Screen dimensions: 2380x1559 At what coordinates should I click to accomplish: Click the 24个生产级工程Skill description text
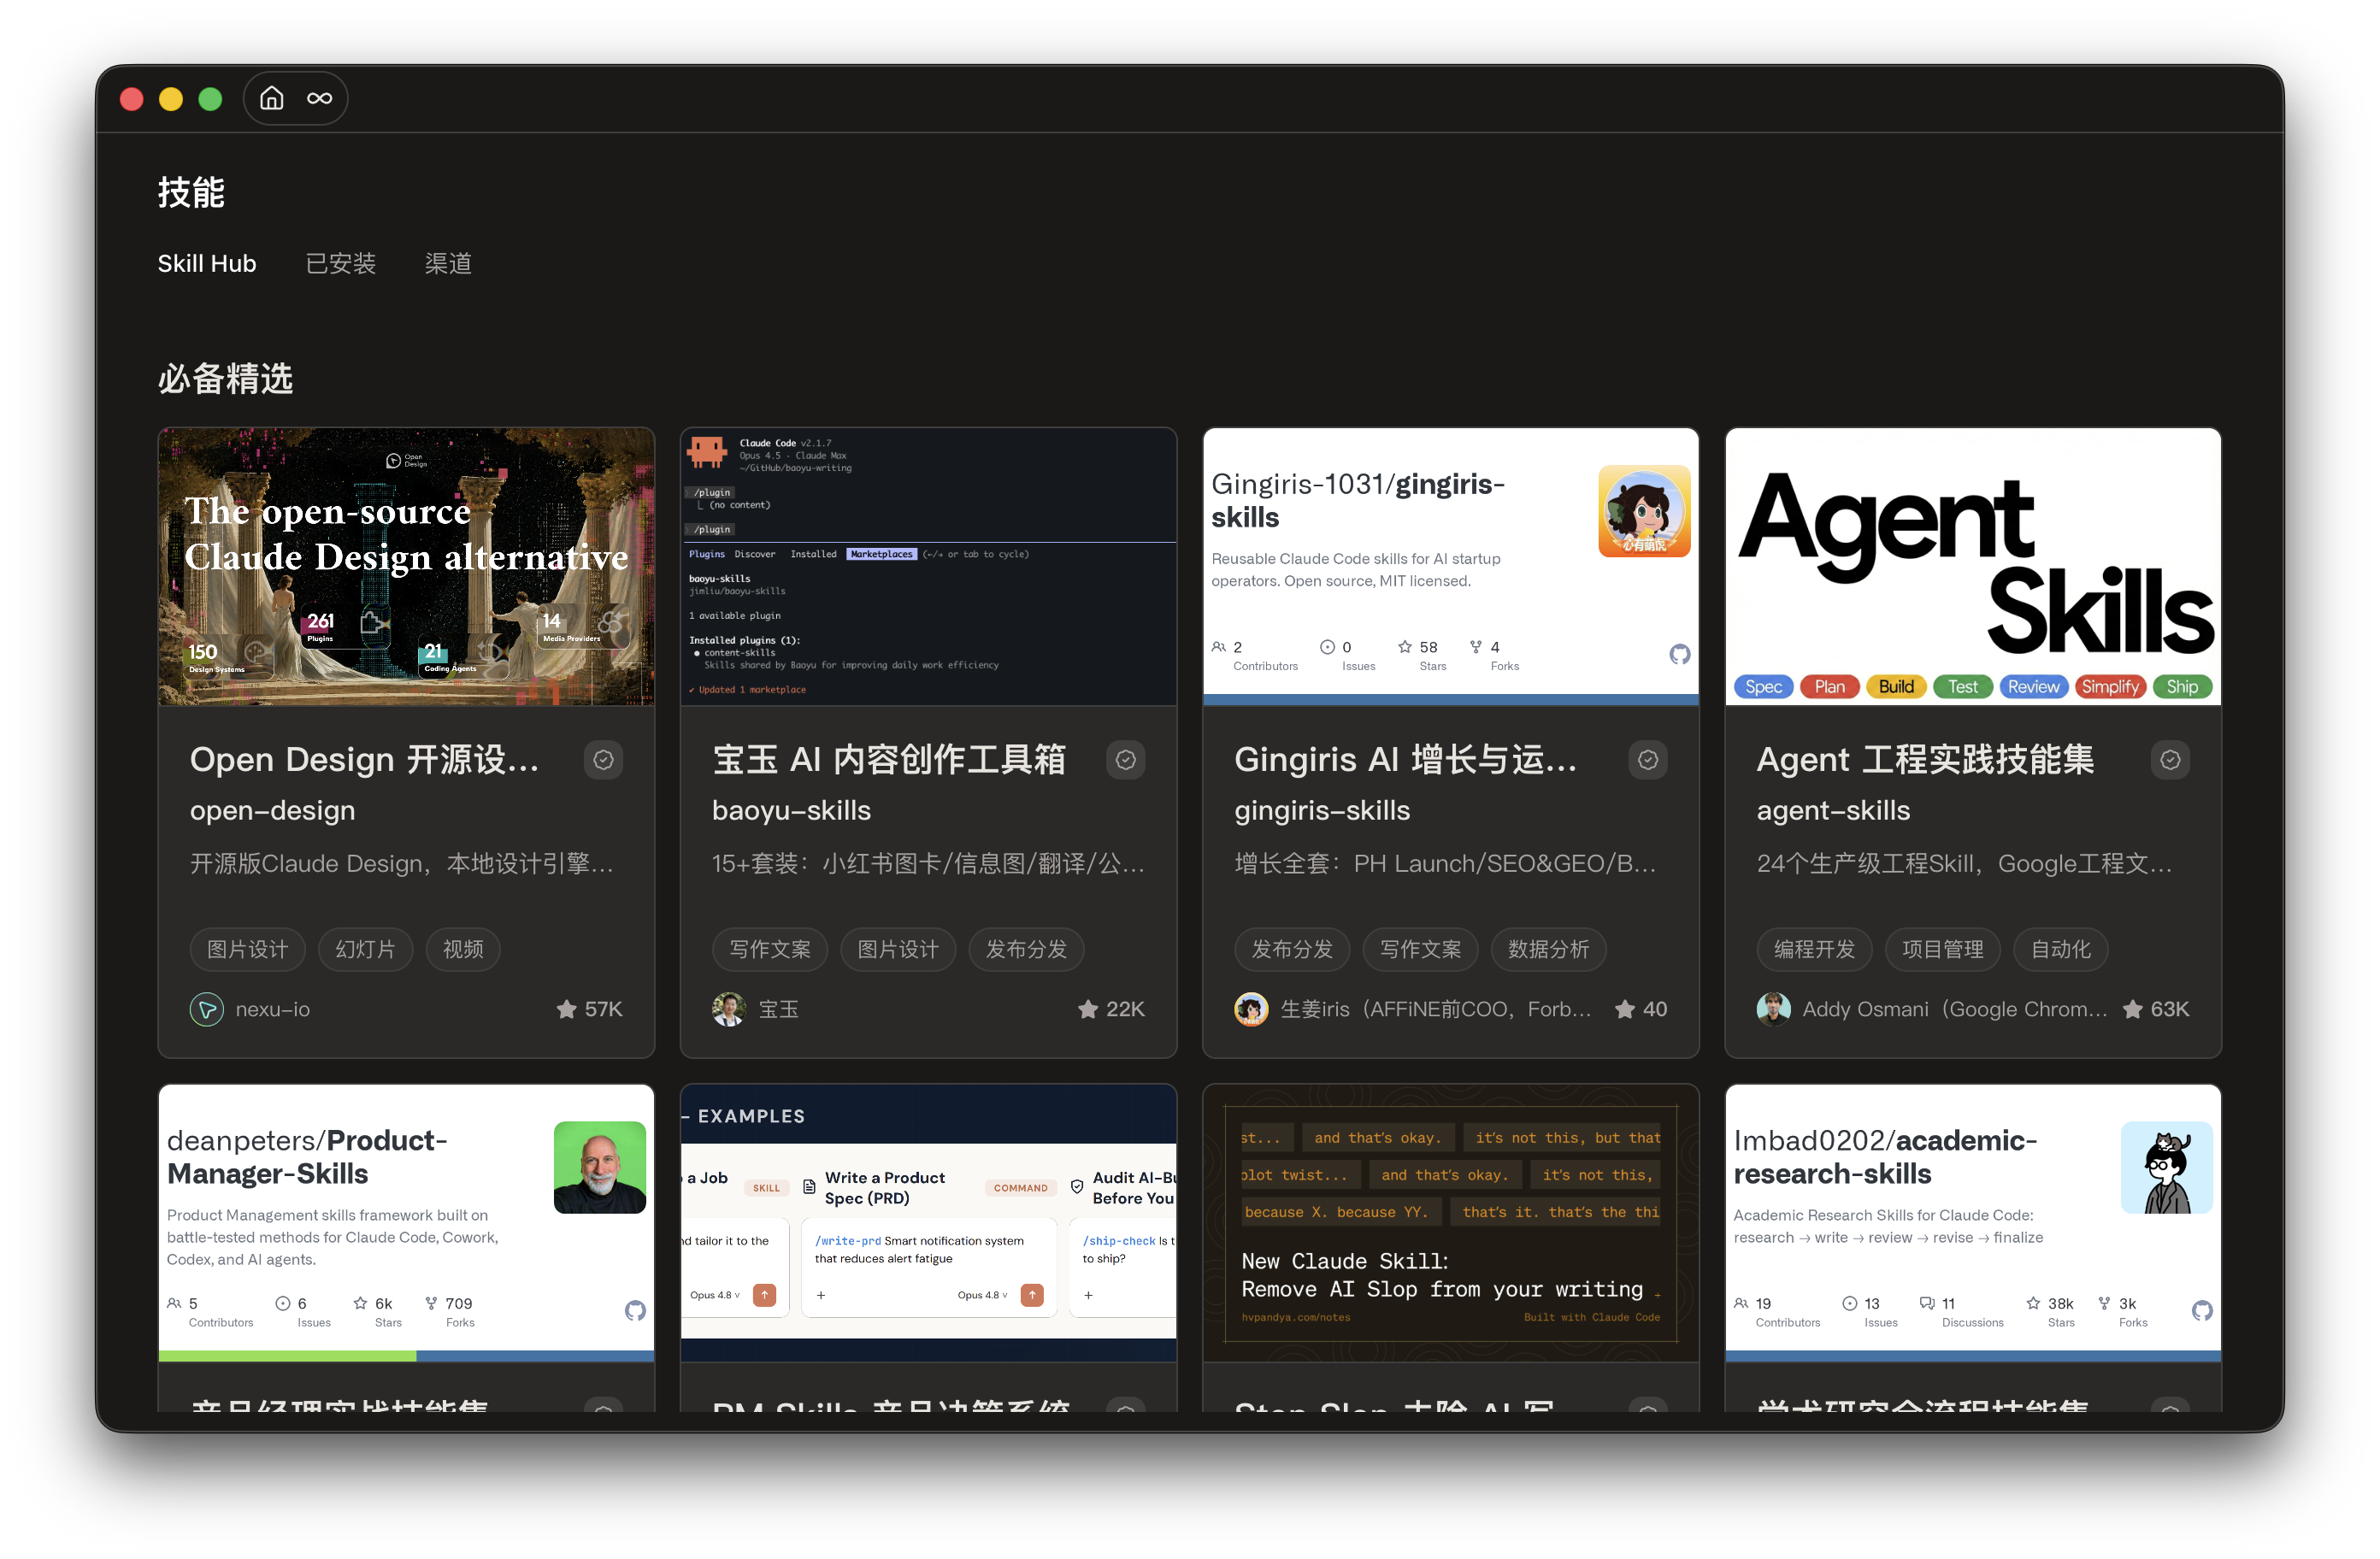pyautogui.click(x=1965, y=863)
